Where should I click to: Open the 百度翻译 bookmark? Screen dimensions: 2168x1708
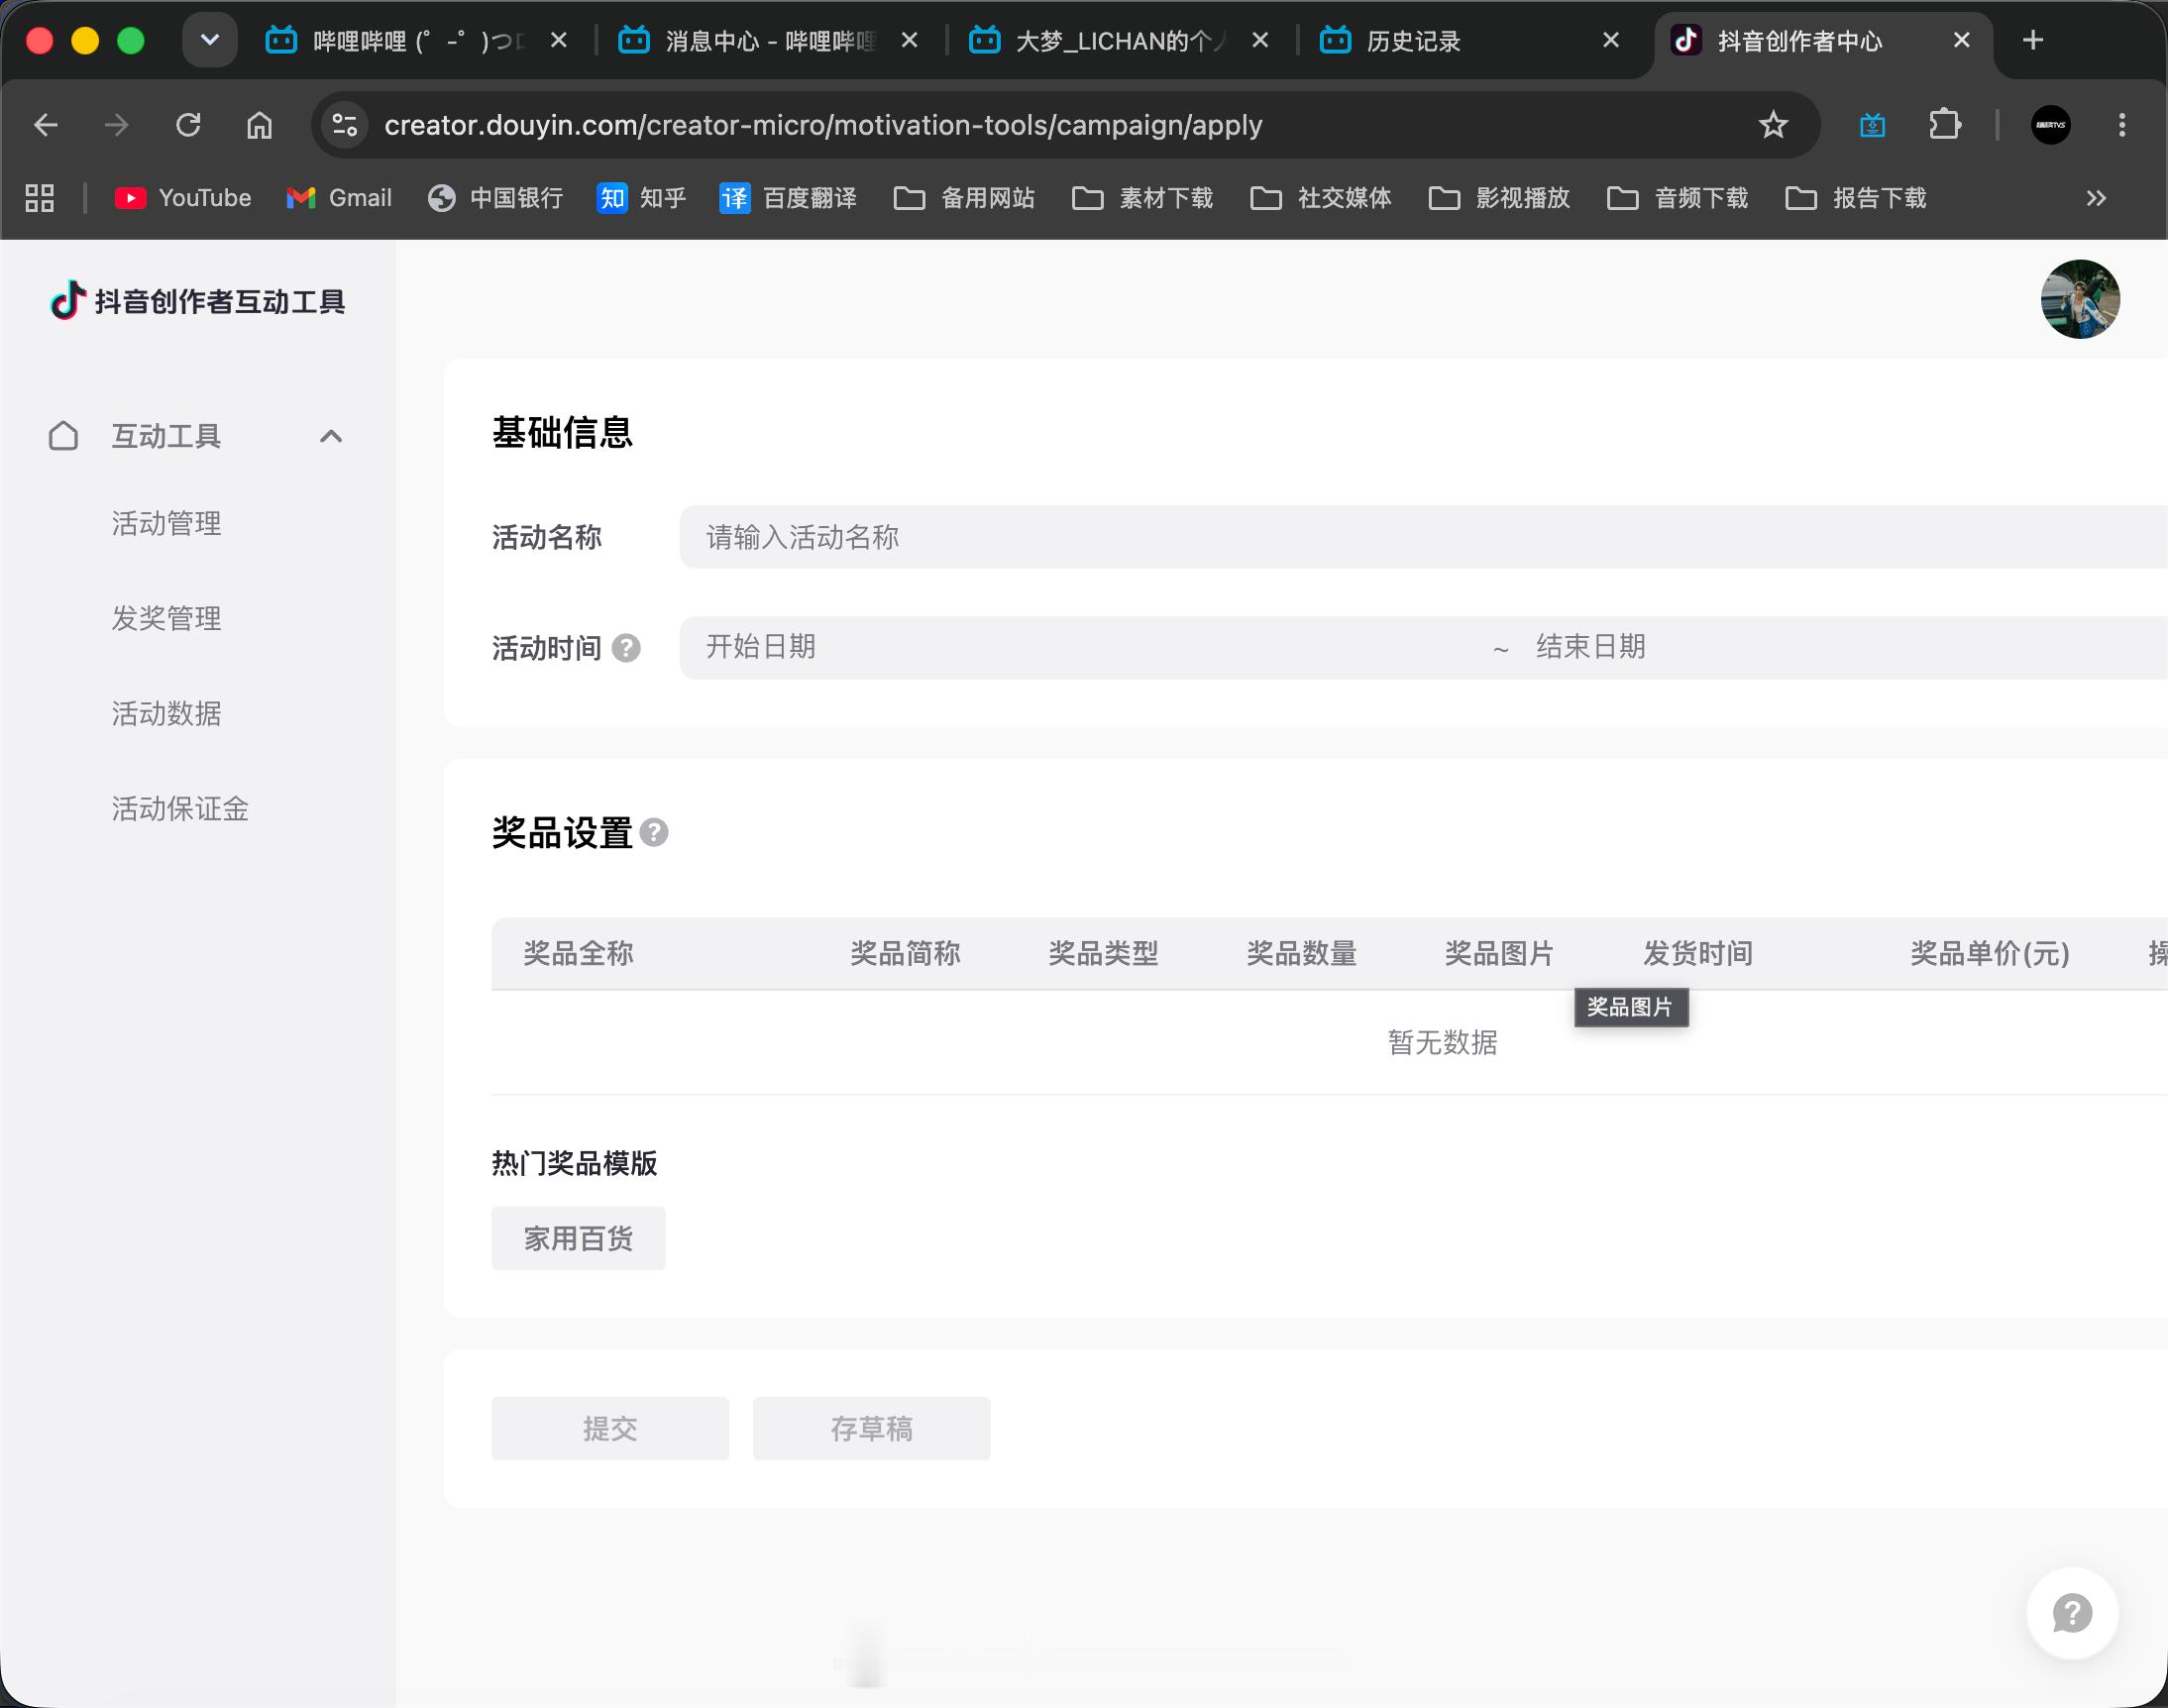coord(789,198)
